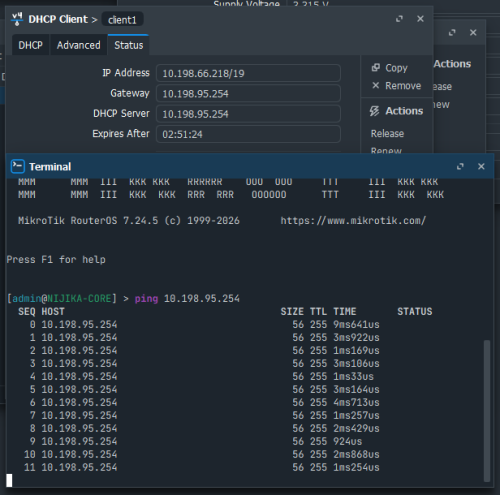Click the TTL column header
Screen dimensions: 500x495
(x=318, y=312)
